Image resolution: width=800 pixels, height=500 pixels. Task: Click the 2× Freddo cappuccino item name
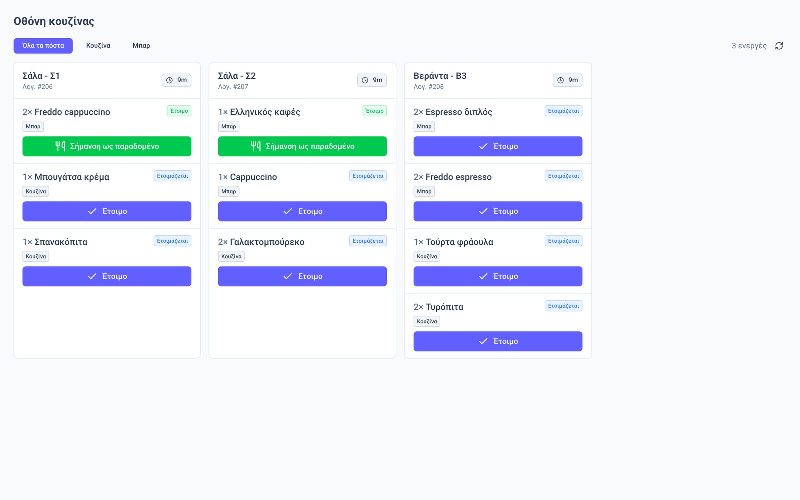coord(66,112)
